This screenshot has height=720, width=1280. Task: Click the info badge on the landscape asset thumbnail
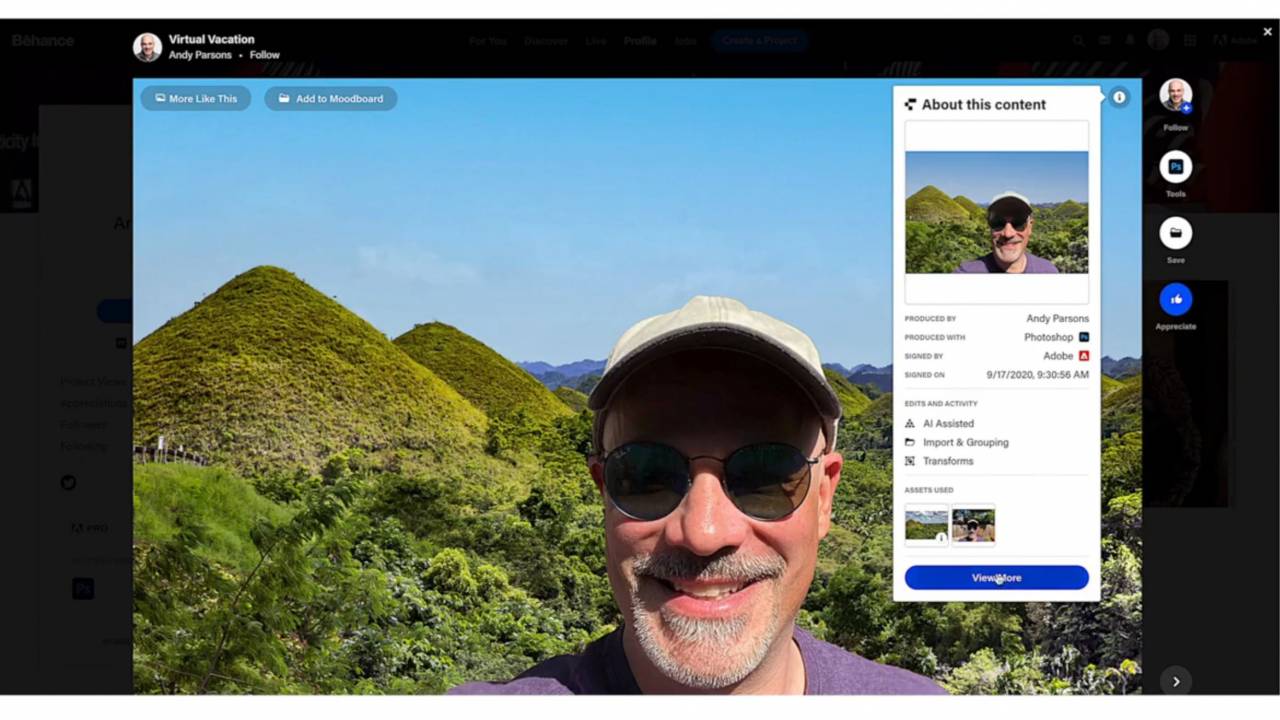pyautogui.click(x=941, y=538)
